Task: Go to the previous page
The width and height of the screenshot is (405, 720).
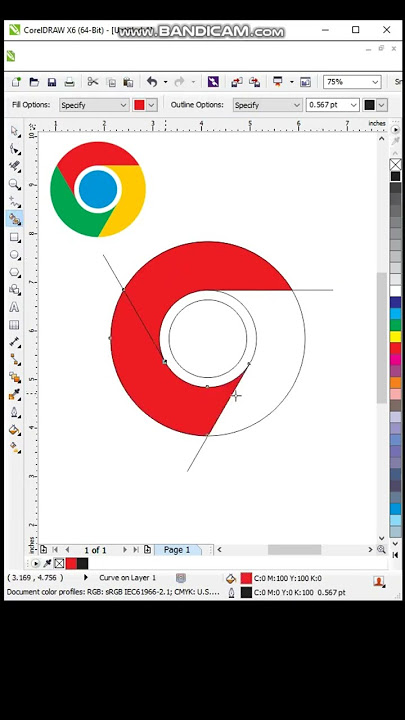Action: tap(68, 550)
